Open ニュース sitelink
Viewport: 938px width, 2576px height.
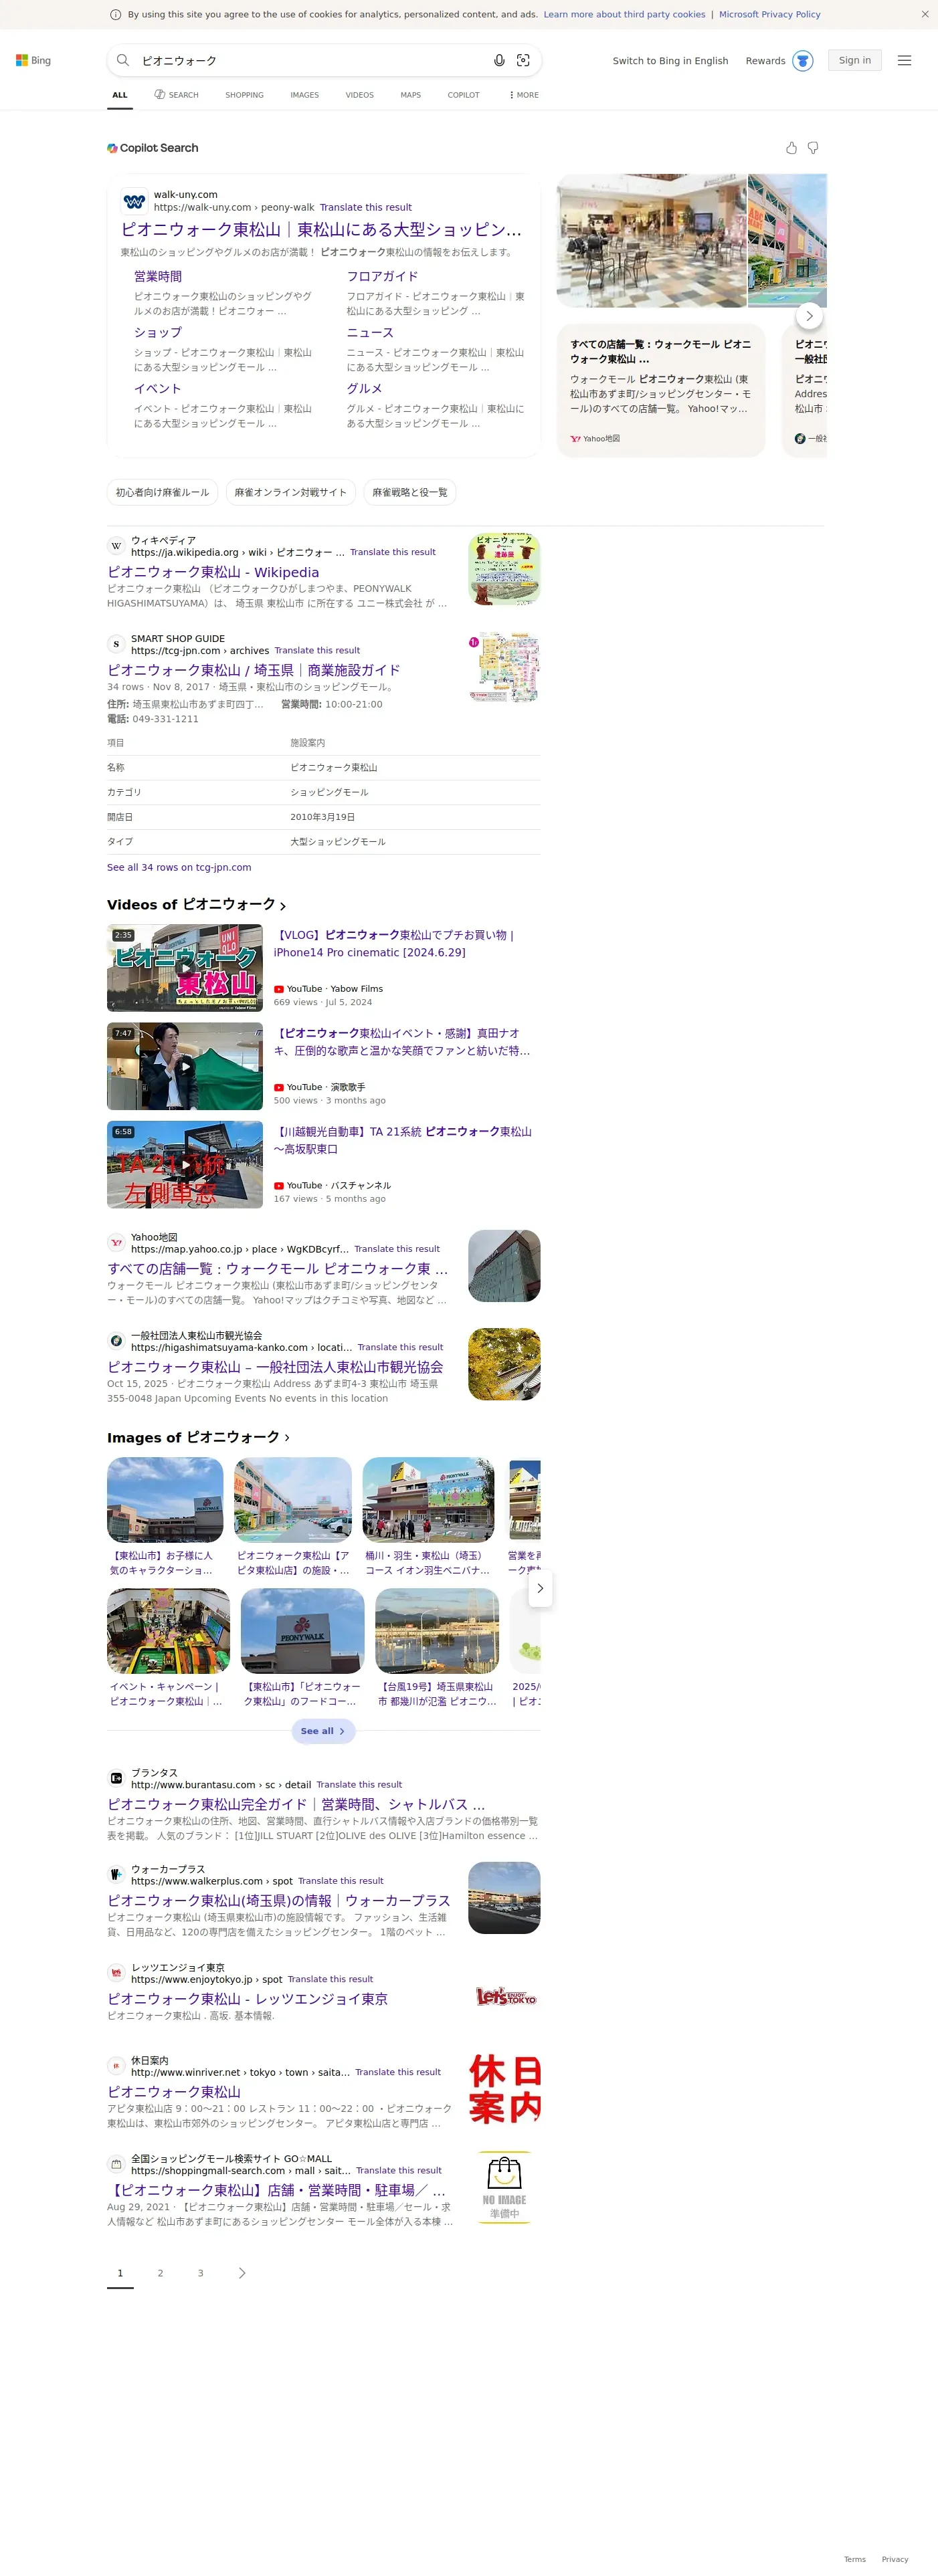pyautogui.click(x=370, y=332)
